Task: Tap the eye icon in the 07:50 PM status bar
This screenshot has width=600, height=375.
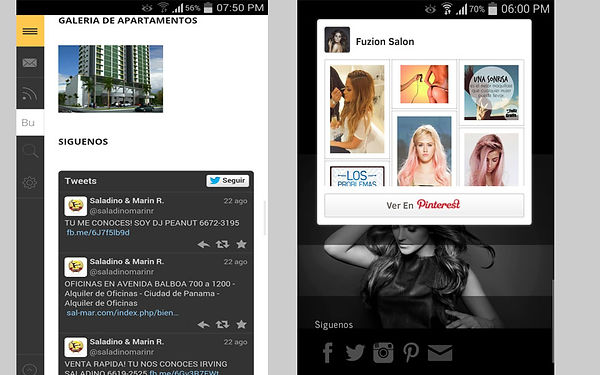Action: click(x=147, y=8)
